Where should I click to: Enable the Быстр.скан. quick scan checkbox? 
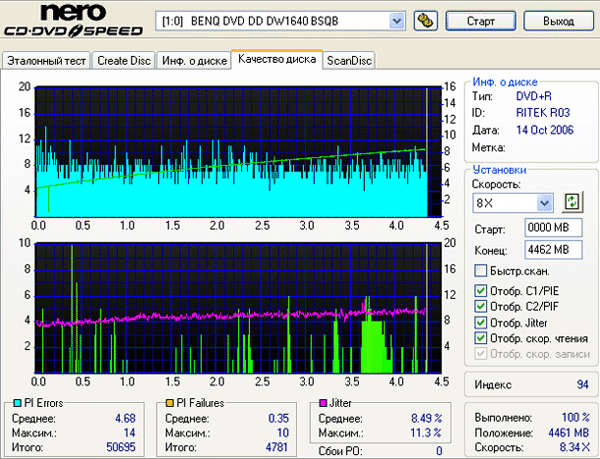tap(481, 271)
